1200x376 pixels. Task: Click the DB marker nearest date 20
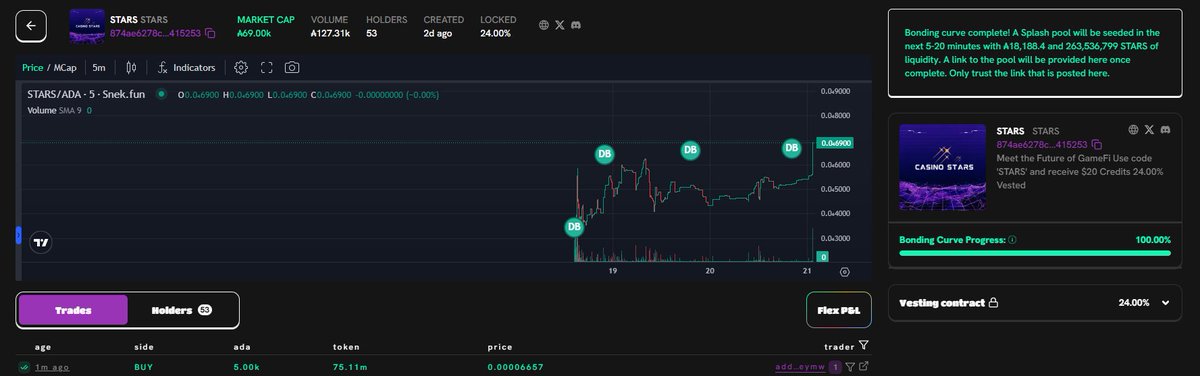pyautogui.click(x=690, y=150)
